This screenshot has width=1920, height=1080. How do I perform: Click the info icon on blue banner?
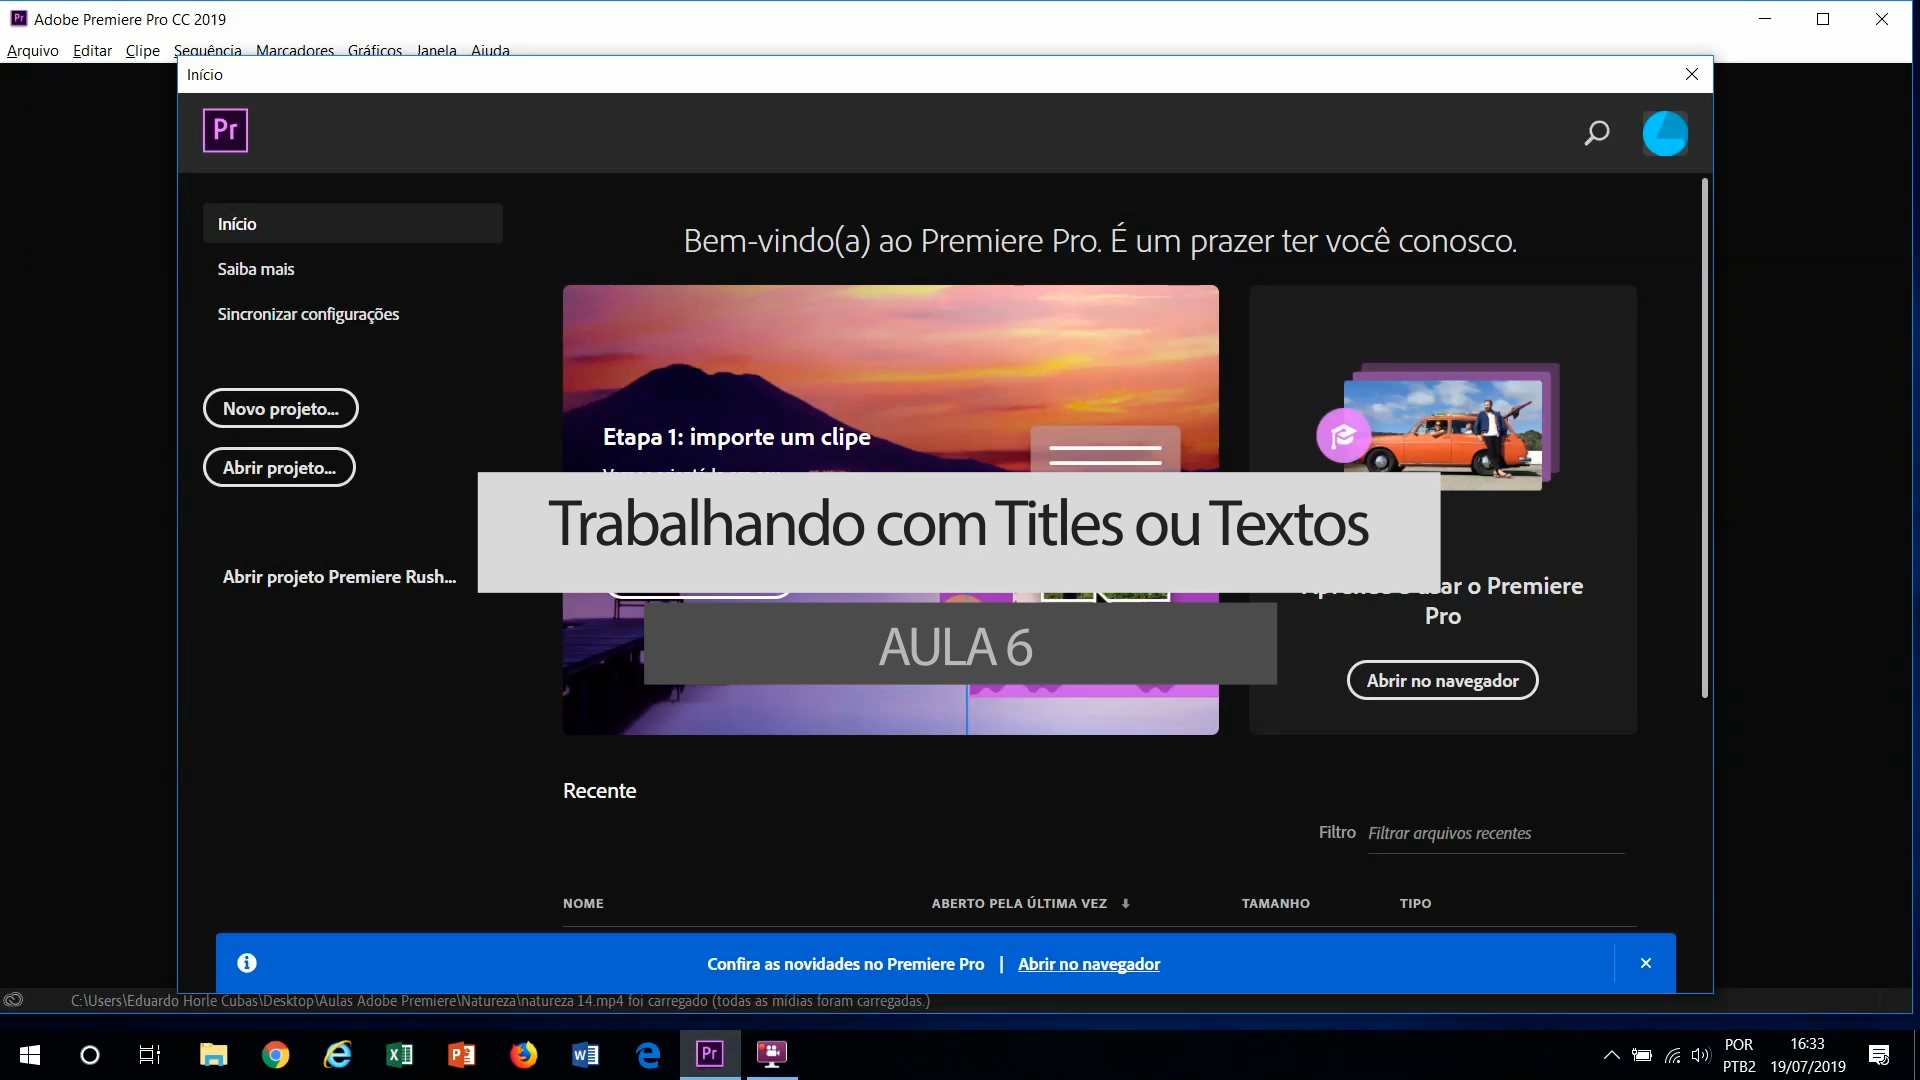(247, 963)
